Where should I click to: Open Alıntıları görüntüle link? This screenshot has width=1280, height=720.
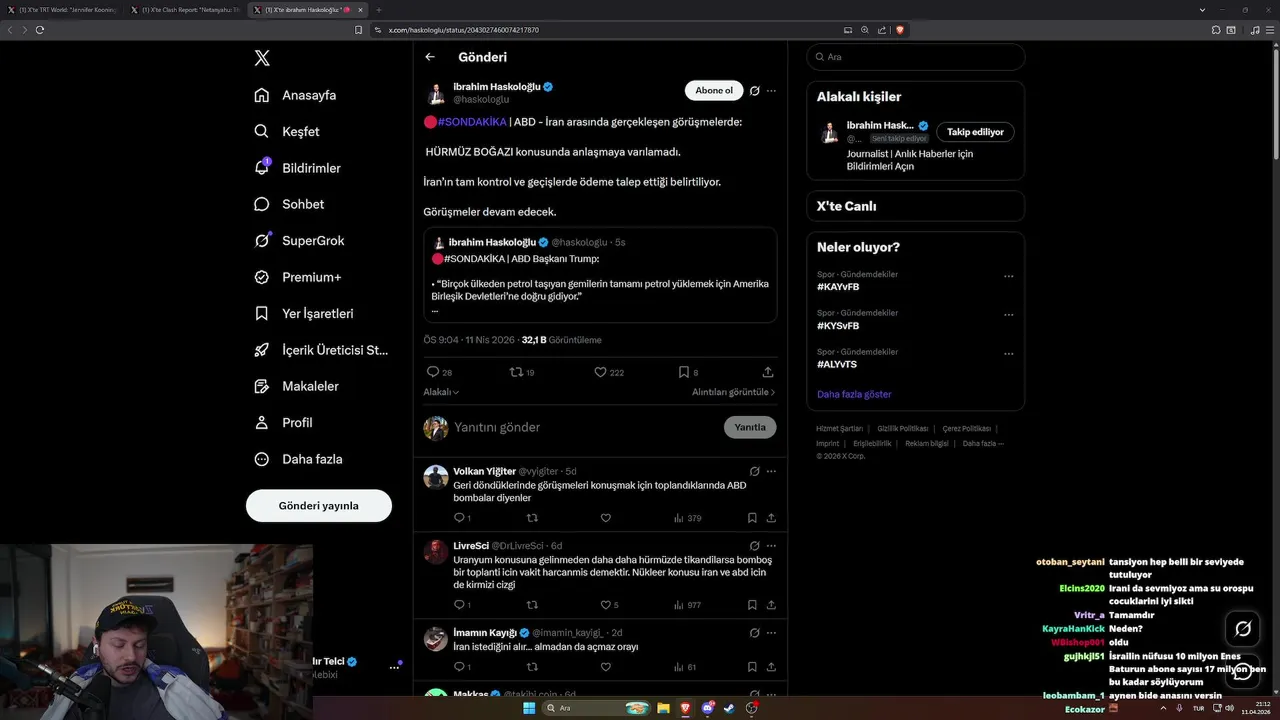pyautogui.click(x=733, y=392)
